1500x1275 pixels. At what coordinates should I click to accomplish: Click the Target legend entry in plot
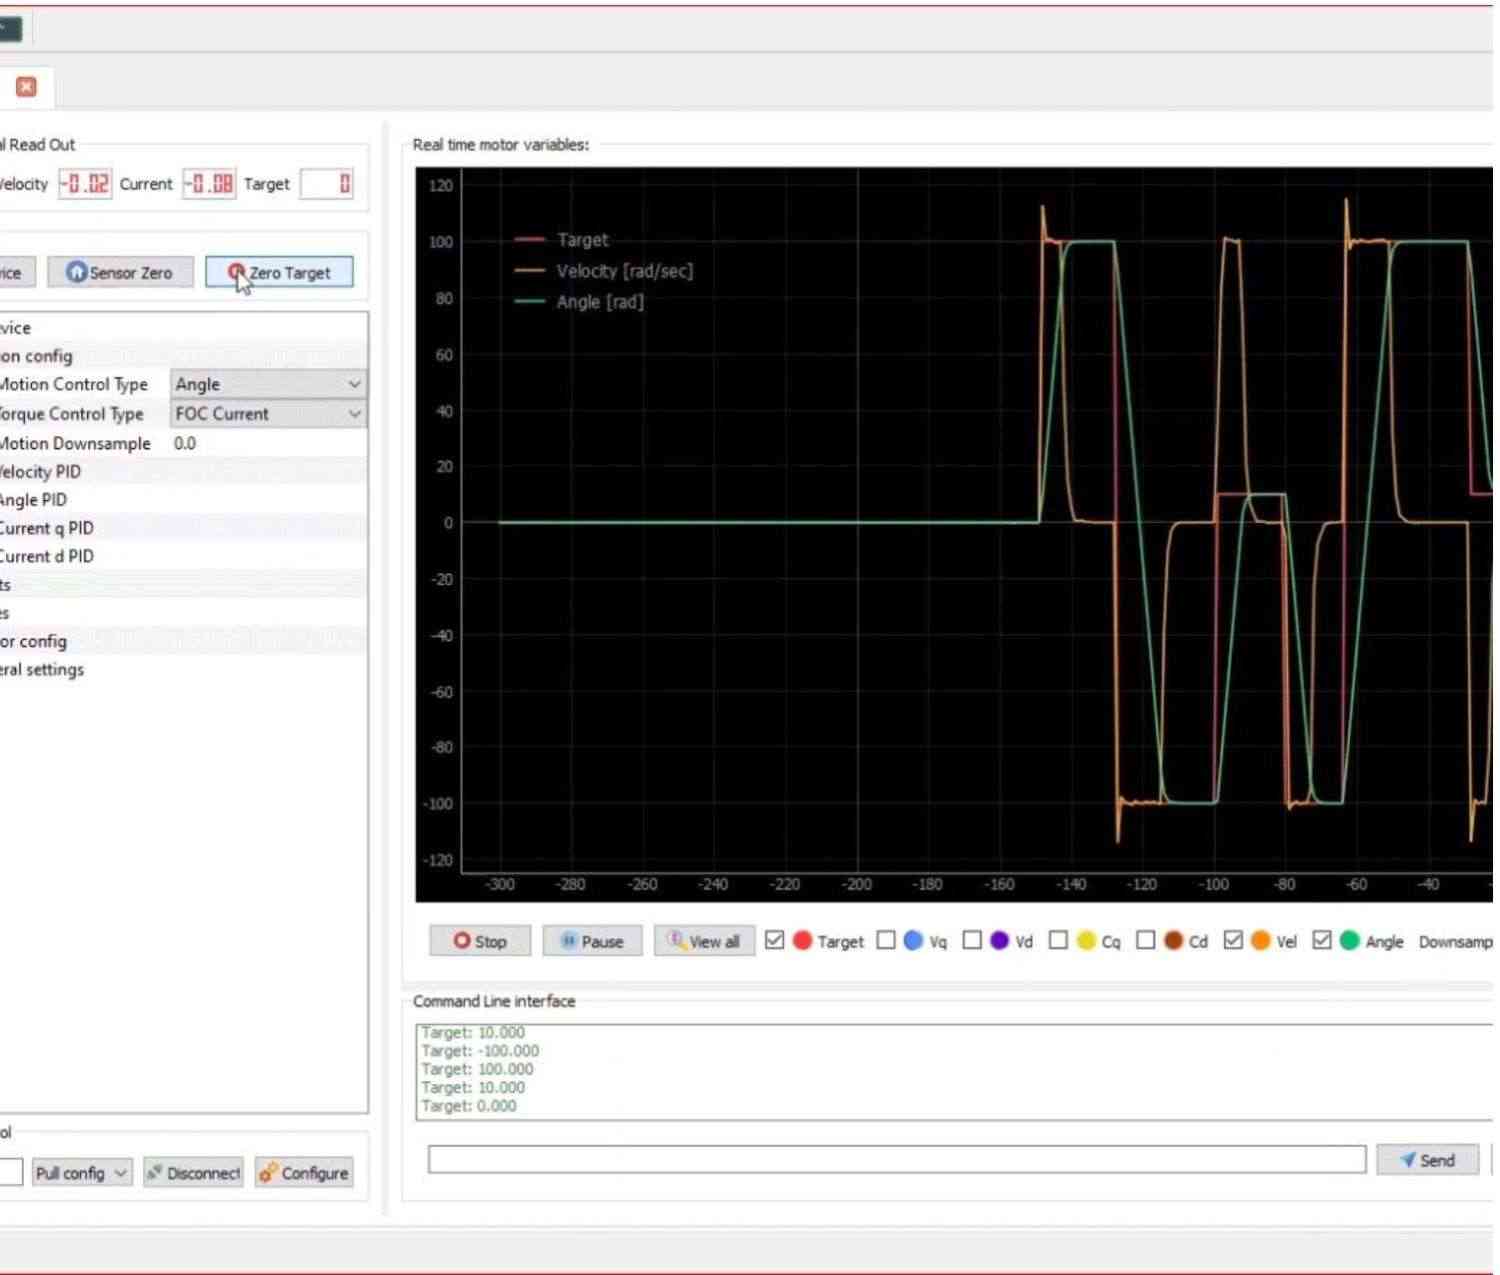[561, 240]
